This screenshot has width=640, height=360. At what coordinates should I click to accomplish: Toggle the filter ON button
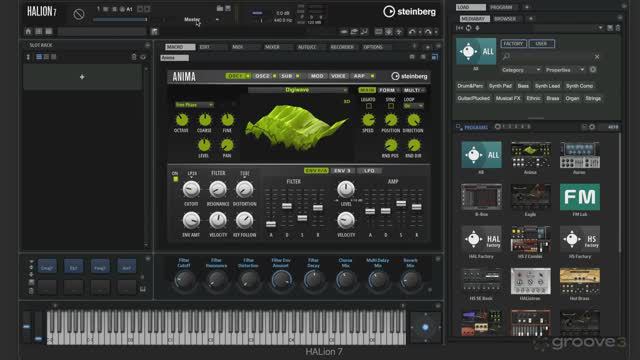[x=176, y=179]
